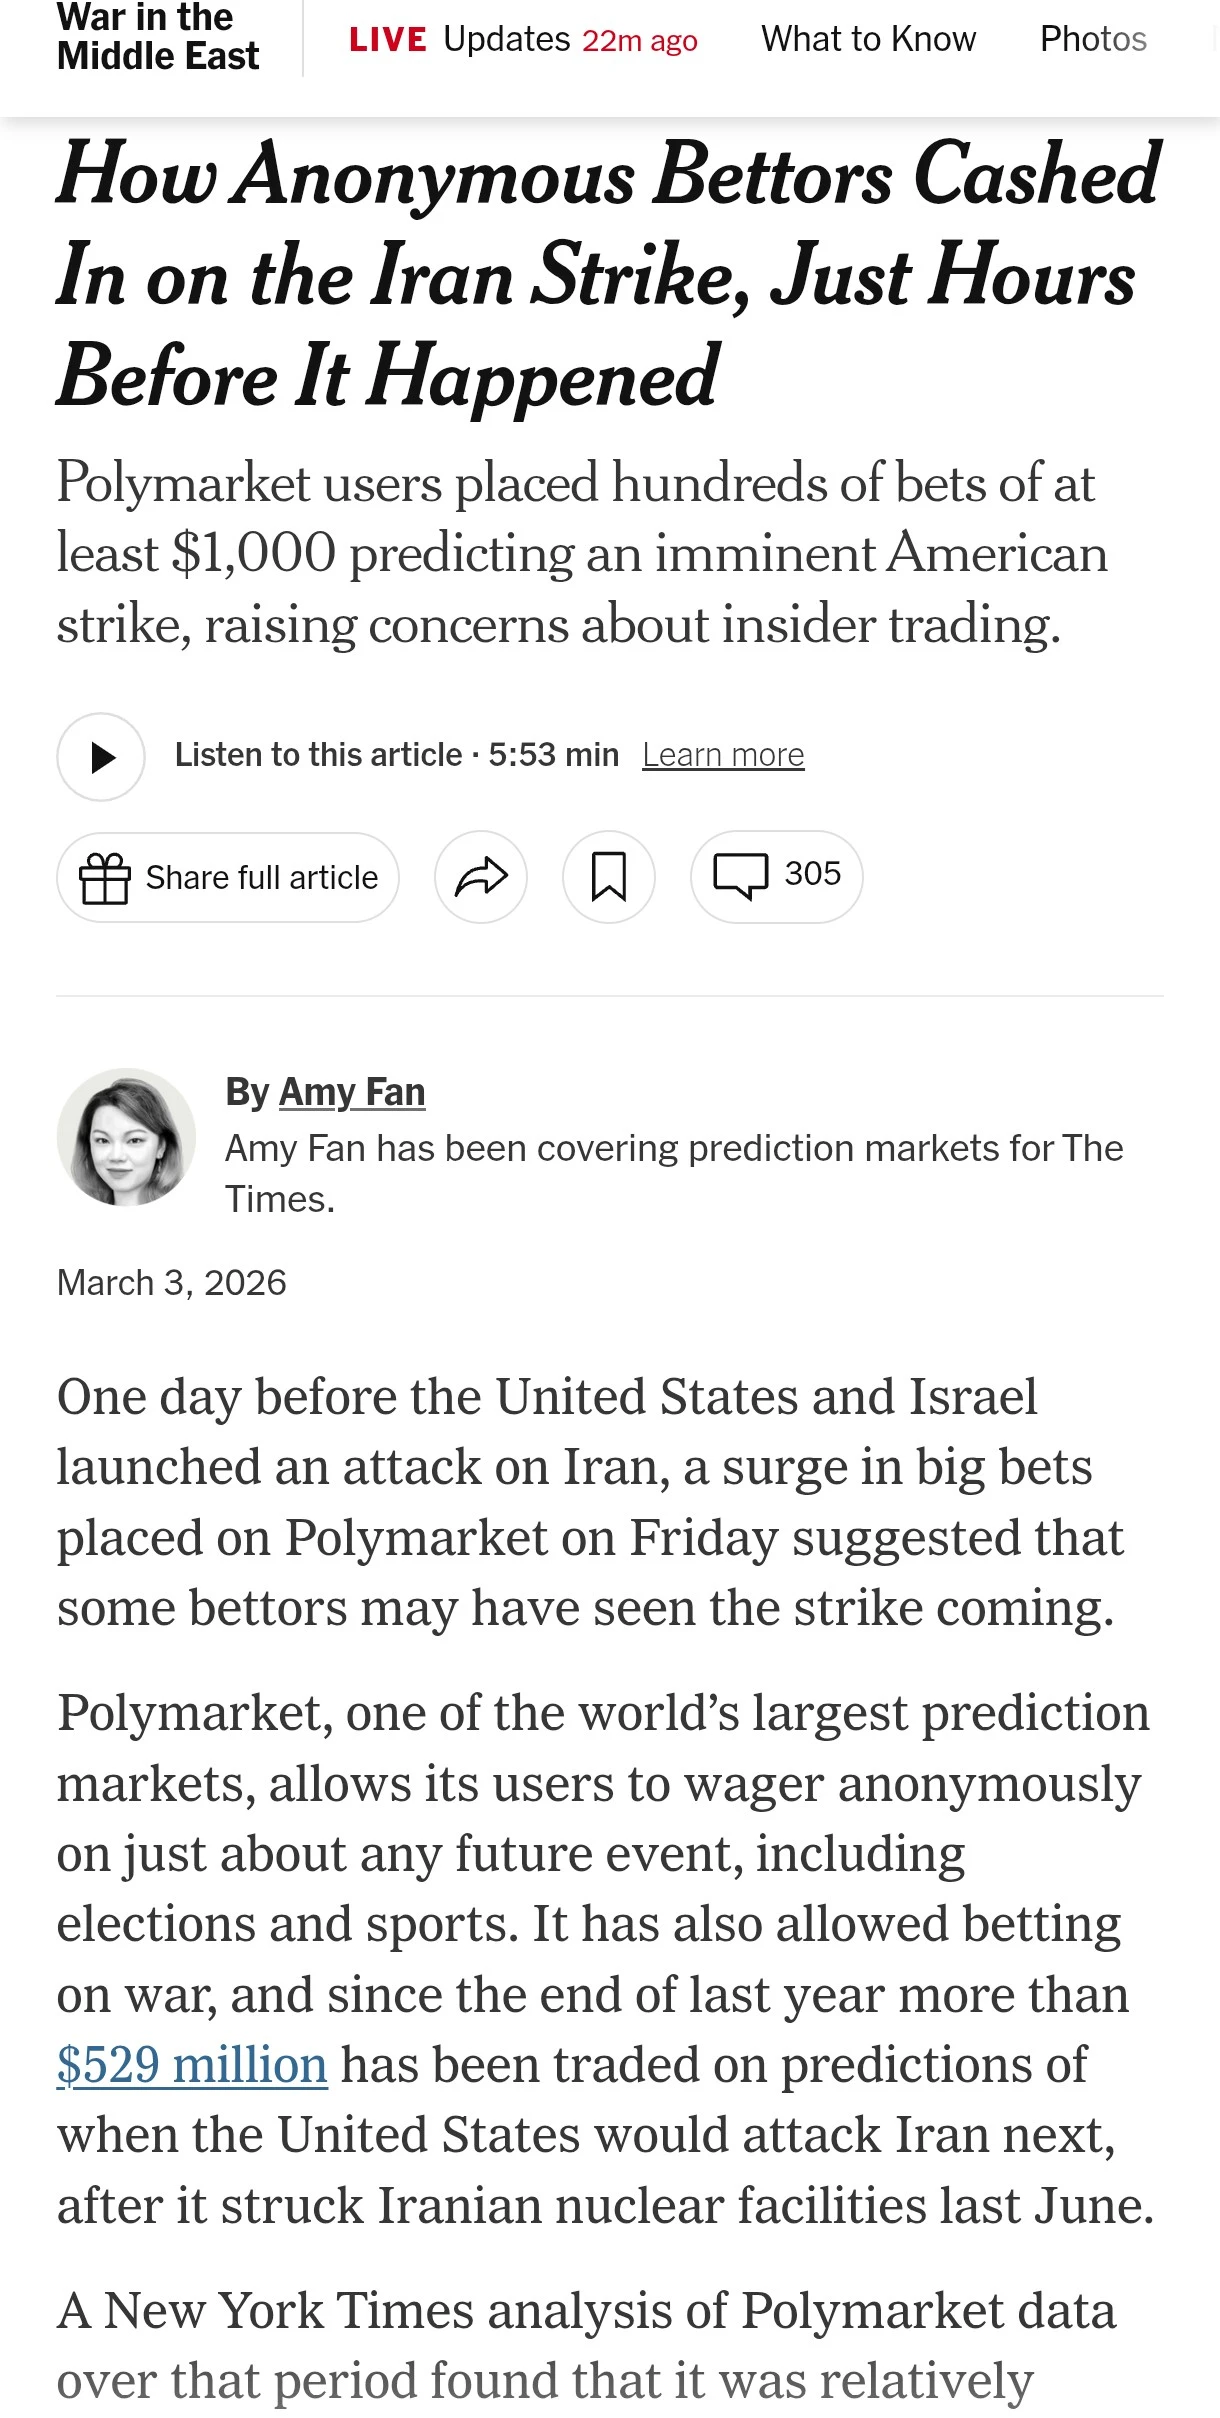Image resolution: width=1220 pixels, height=2418 pixels.
Task: Open the Photos tab
Action: [x=1093, y=39]
